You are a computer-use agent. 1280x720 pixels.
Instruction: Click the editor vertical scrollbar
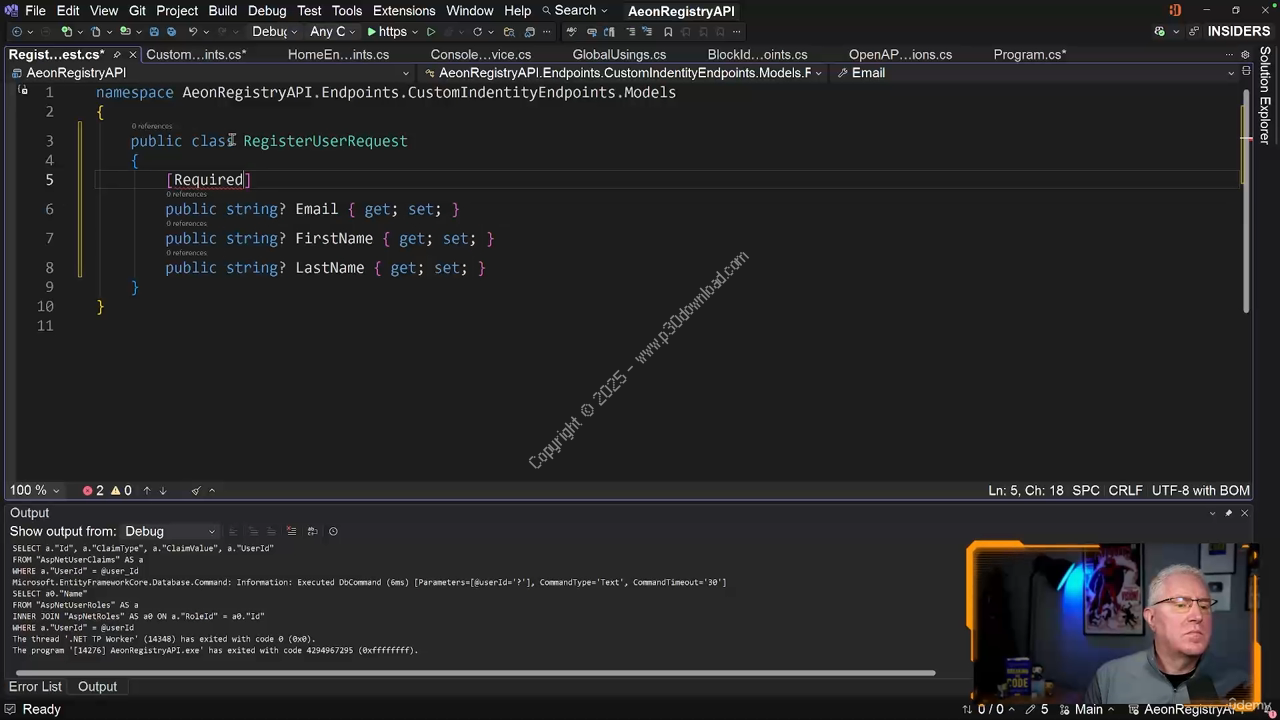pyautogui.click(x=1246, y=200)
